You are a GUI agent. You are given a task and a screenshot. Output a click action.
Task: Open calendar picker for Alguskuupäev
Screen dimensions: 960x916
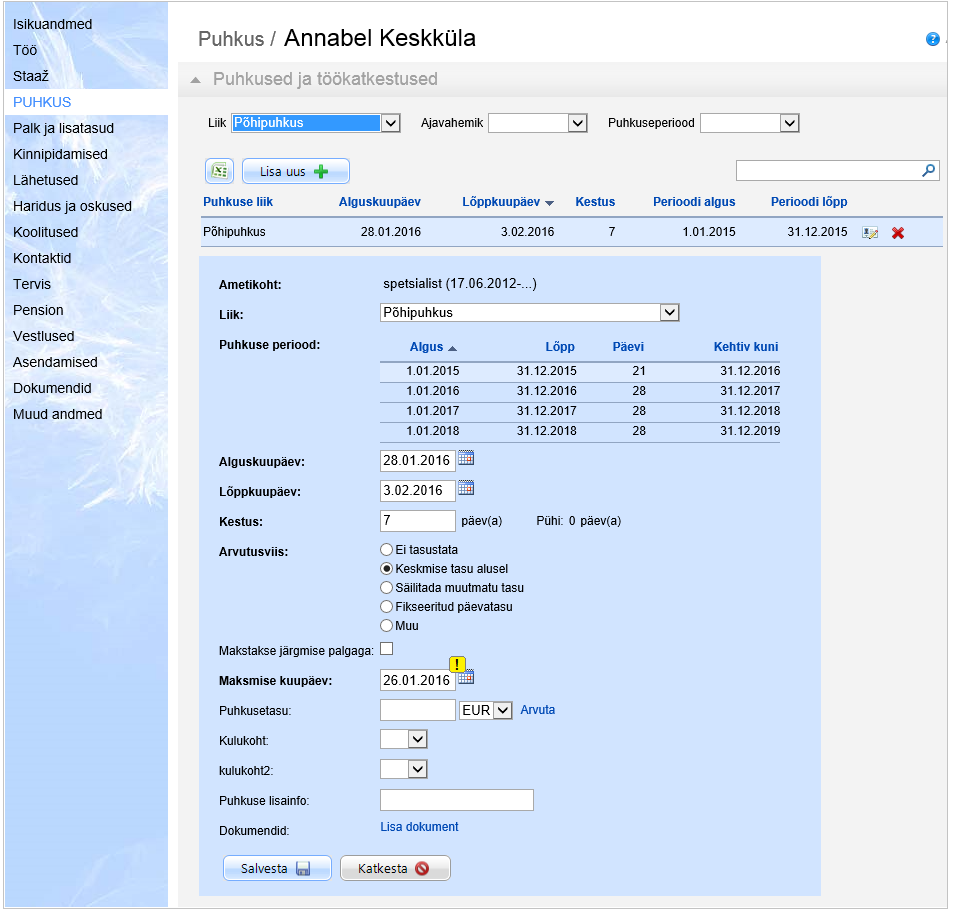466,459
